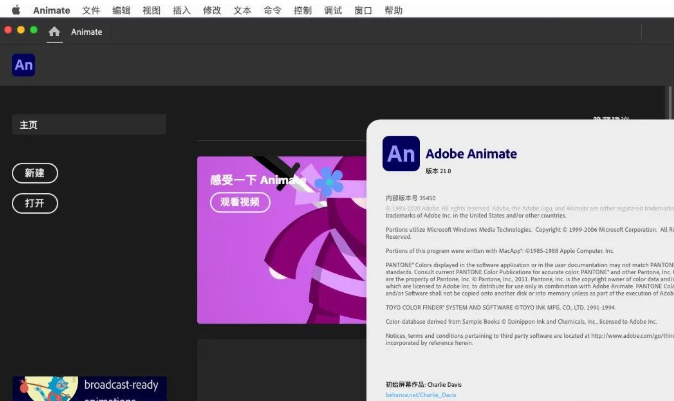
Task: Click the 新建 button
Action: click(35, 173)
